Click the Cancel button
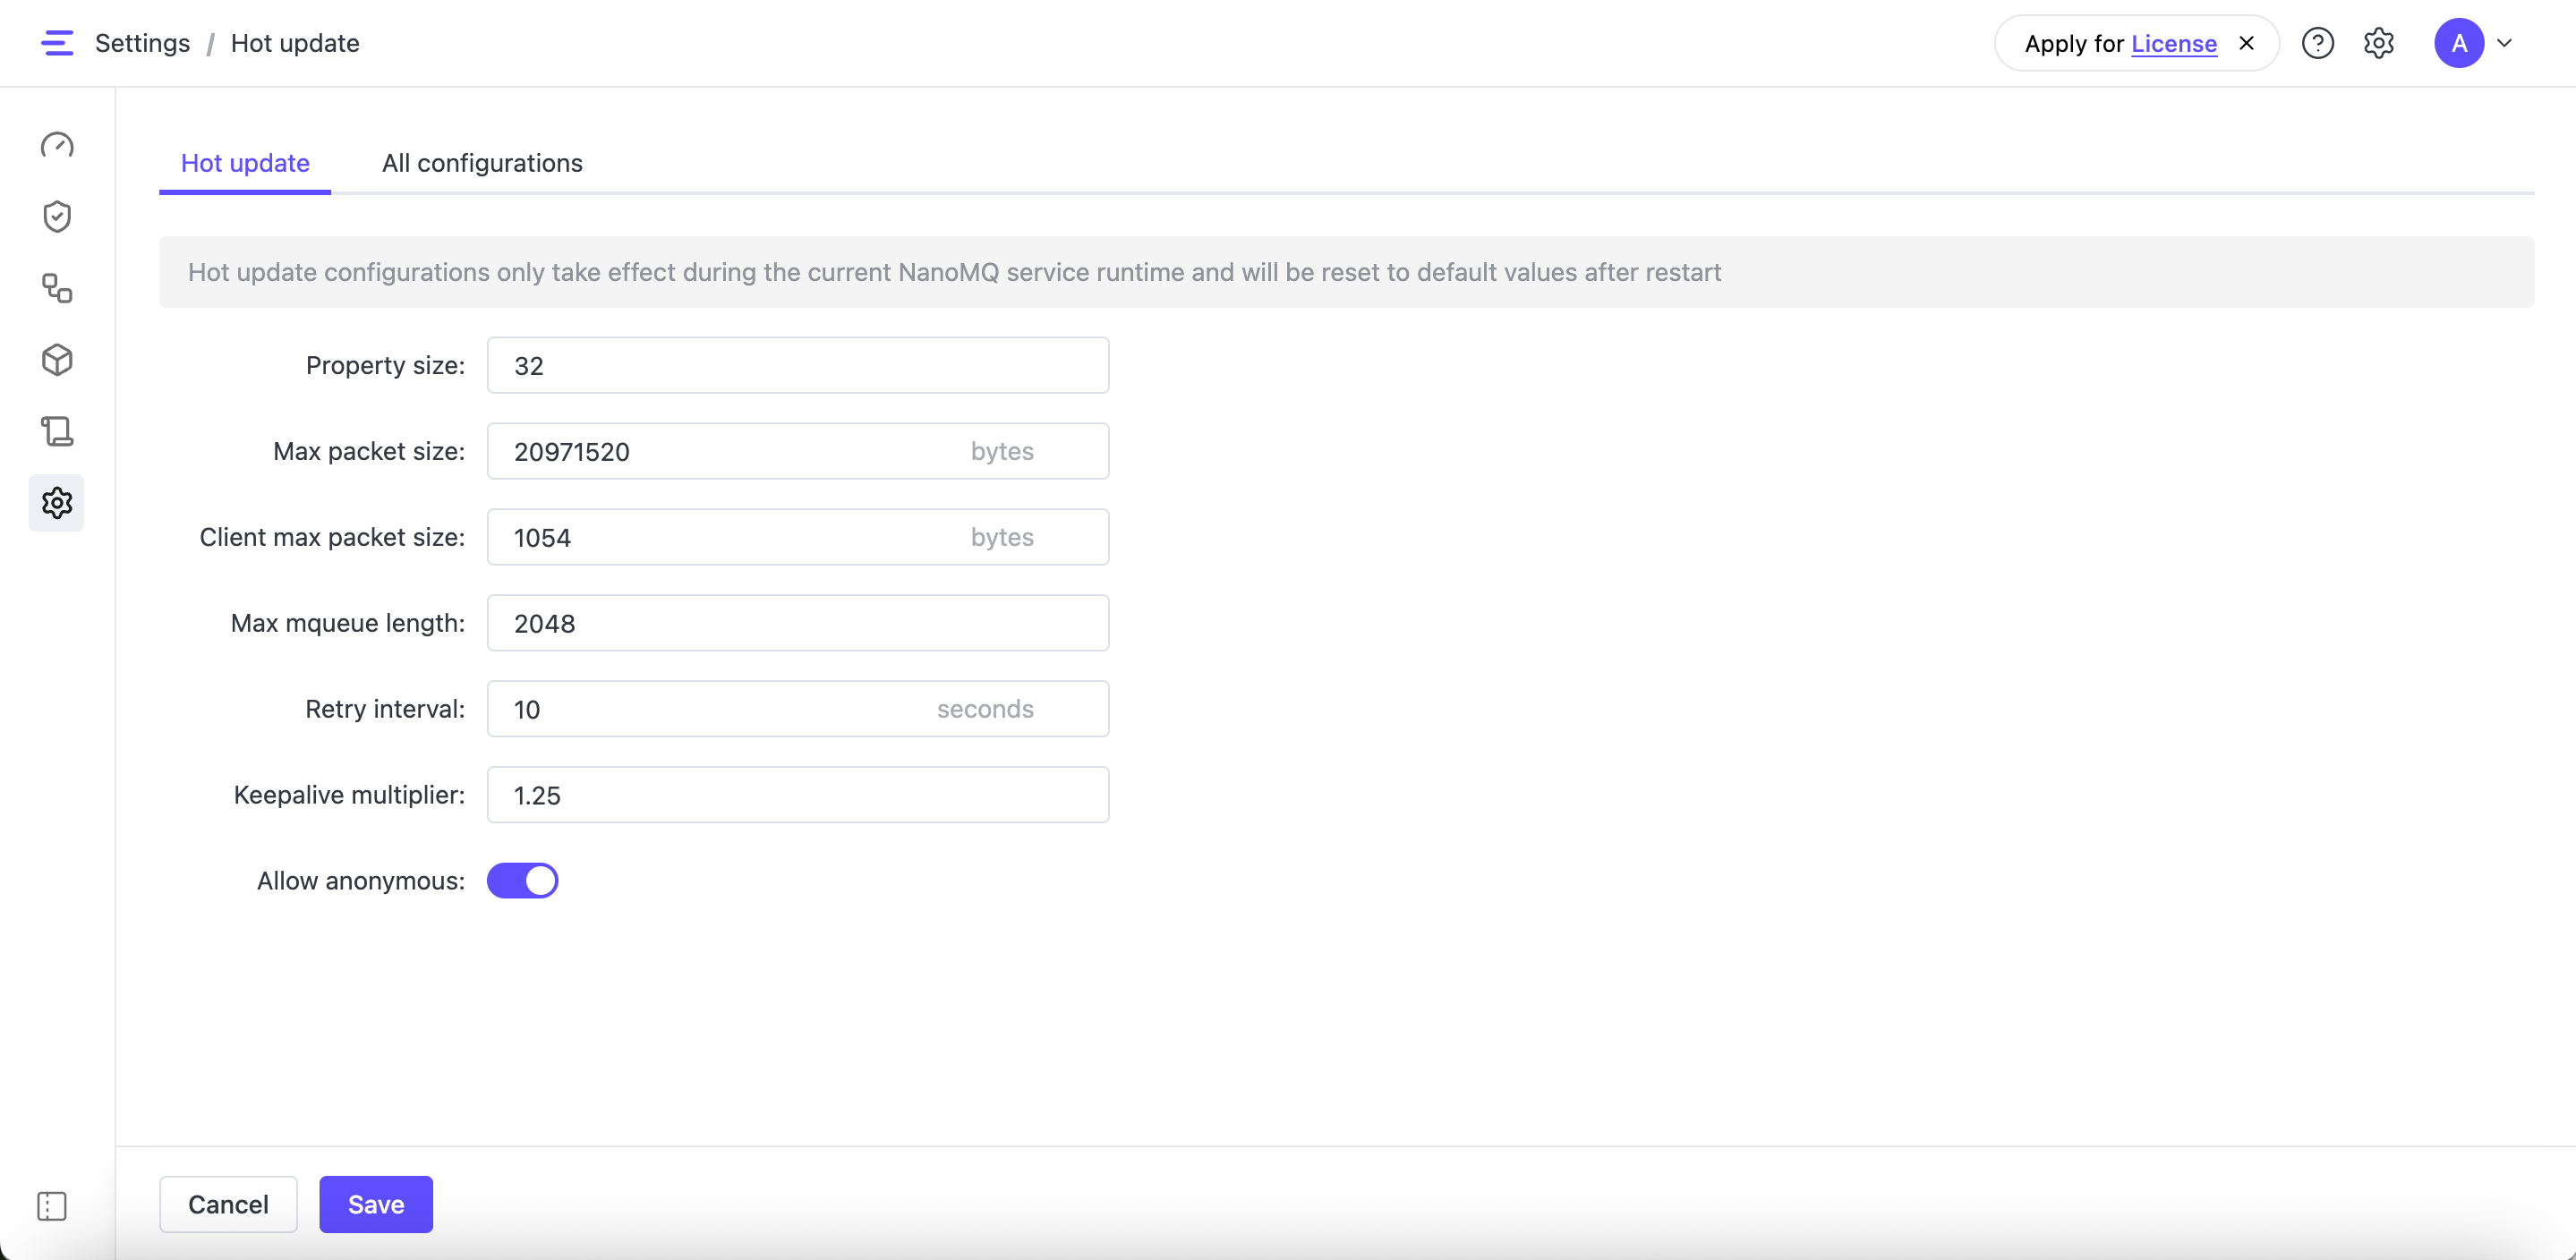Viewport: 2576px width, 1260px height. [x=228, y=1204]
